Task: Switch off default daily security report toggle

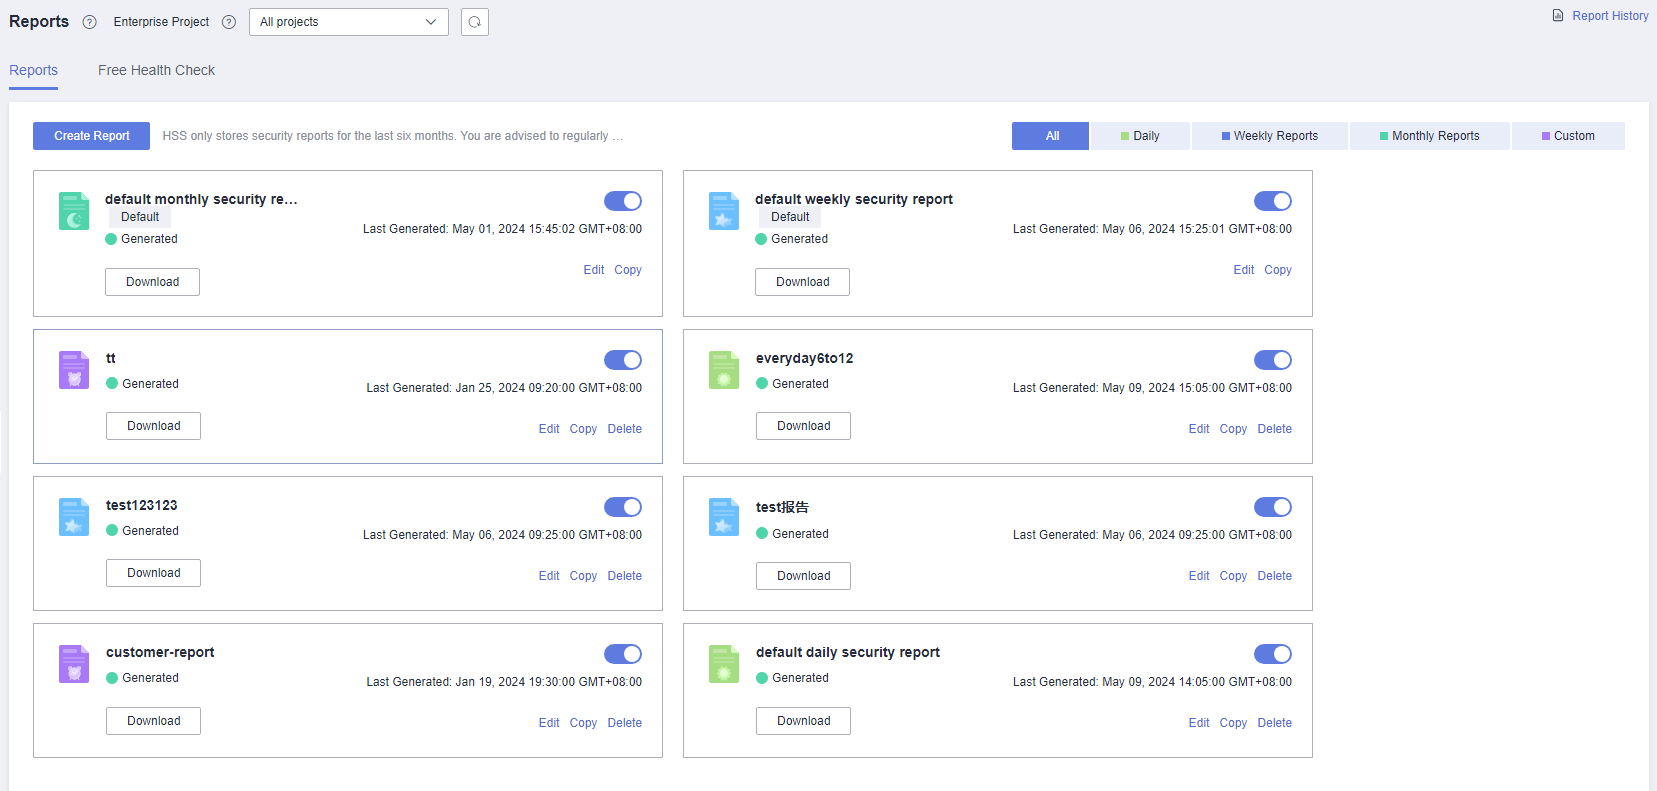Action: (x=1273, y=654)
